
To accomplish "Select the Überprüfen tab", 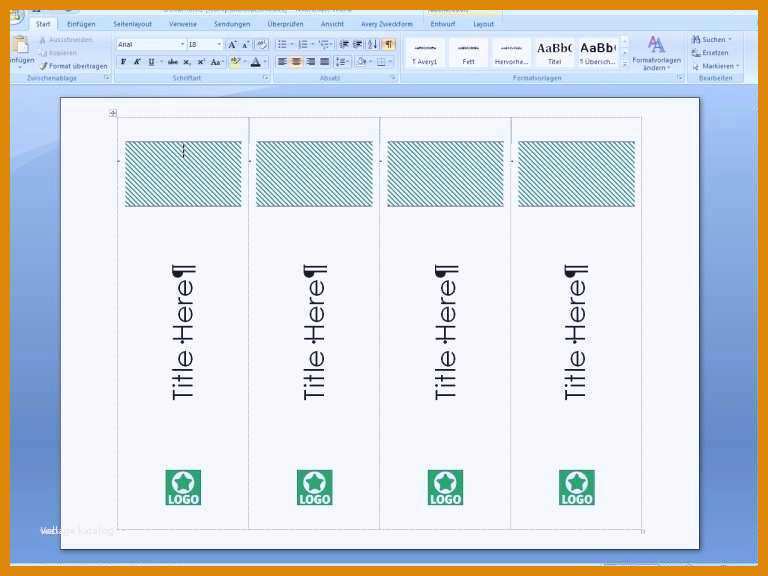I will (285, 24).
